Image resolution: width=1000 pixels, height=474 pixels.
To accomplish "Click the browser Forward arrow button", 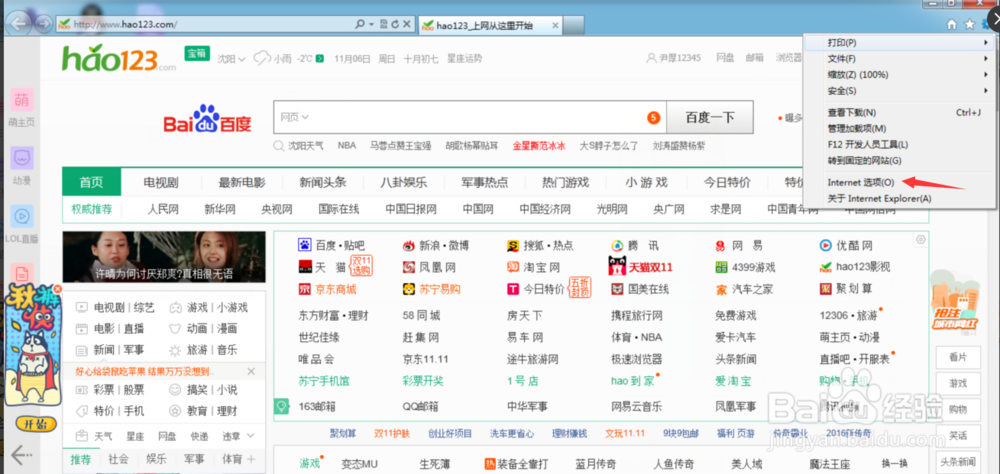I will coord(43,25).
